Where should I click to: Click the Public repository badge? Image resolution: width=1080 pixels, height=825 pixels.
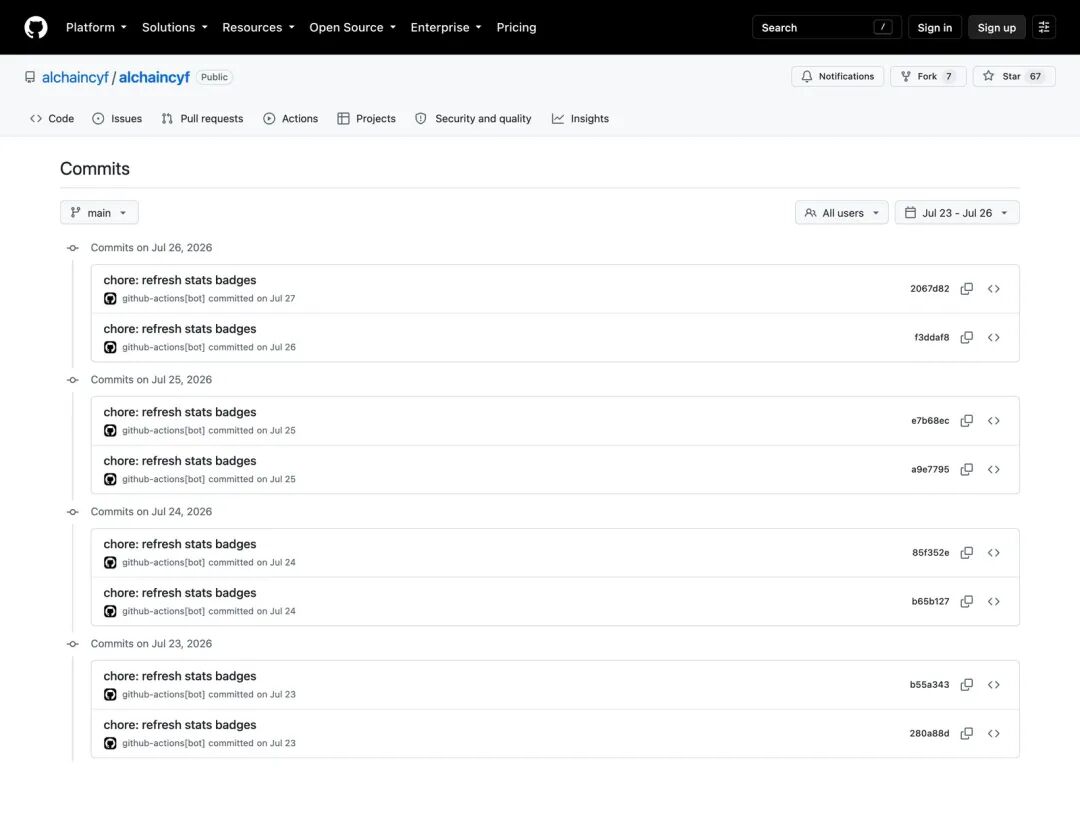coord(214,77)
